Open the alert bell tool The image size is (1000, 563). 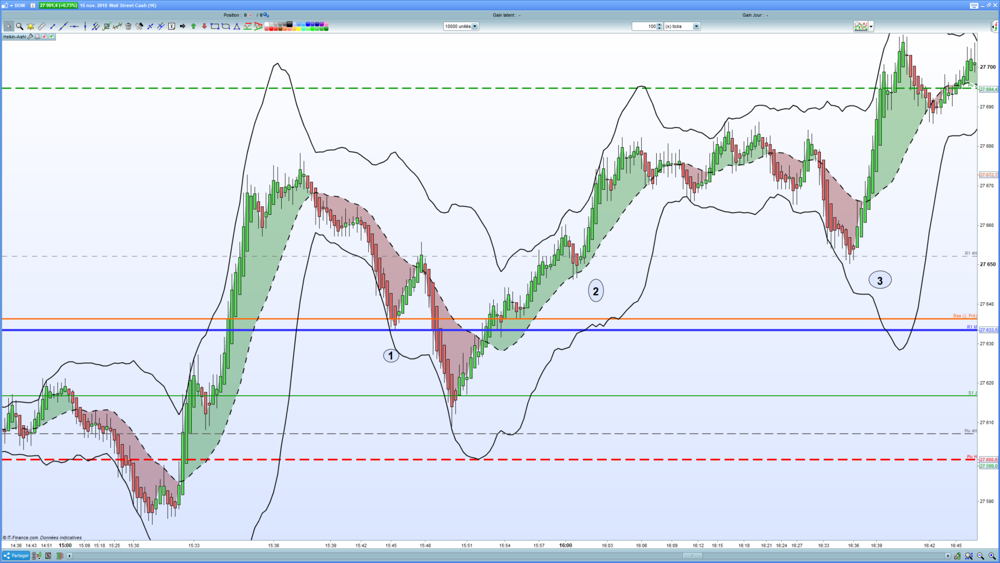point(30,26)
